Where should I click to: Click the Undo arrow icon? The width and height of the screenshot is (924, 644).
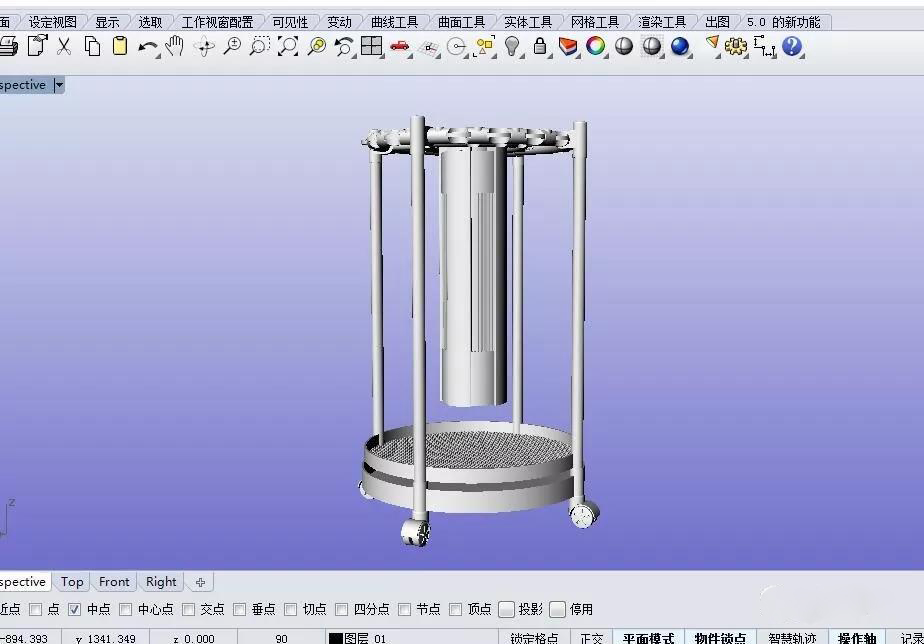click(147, 46)
